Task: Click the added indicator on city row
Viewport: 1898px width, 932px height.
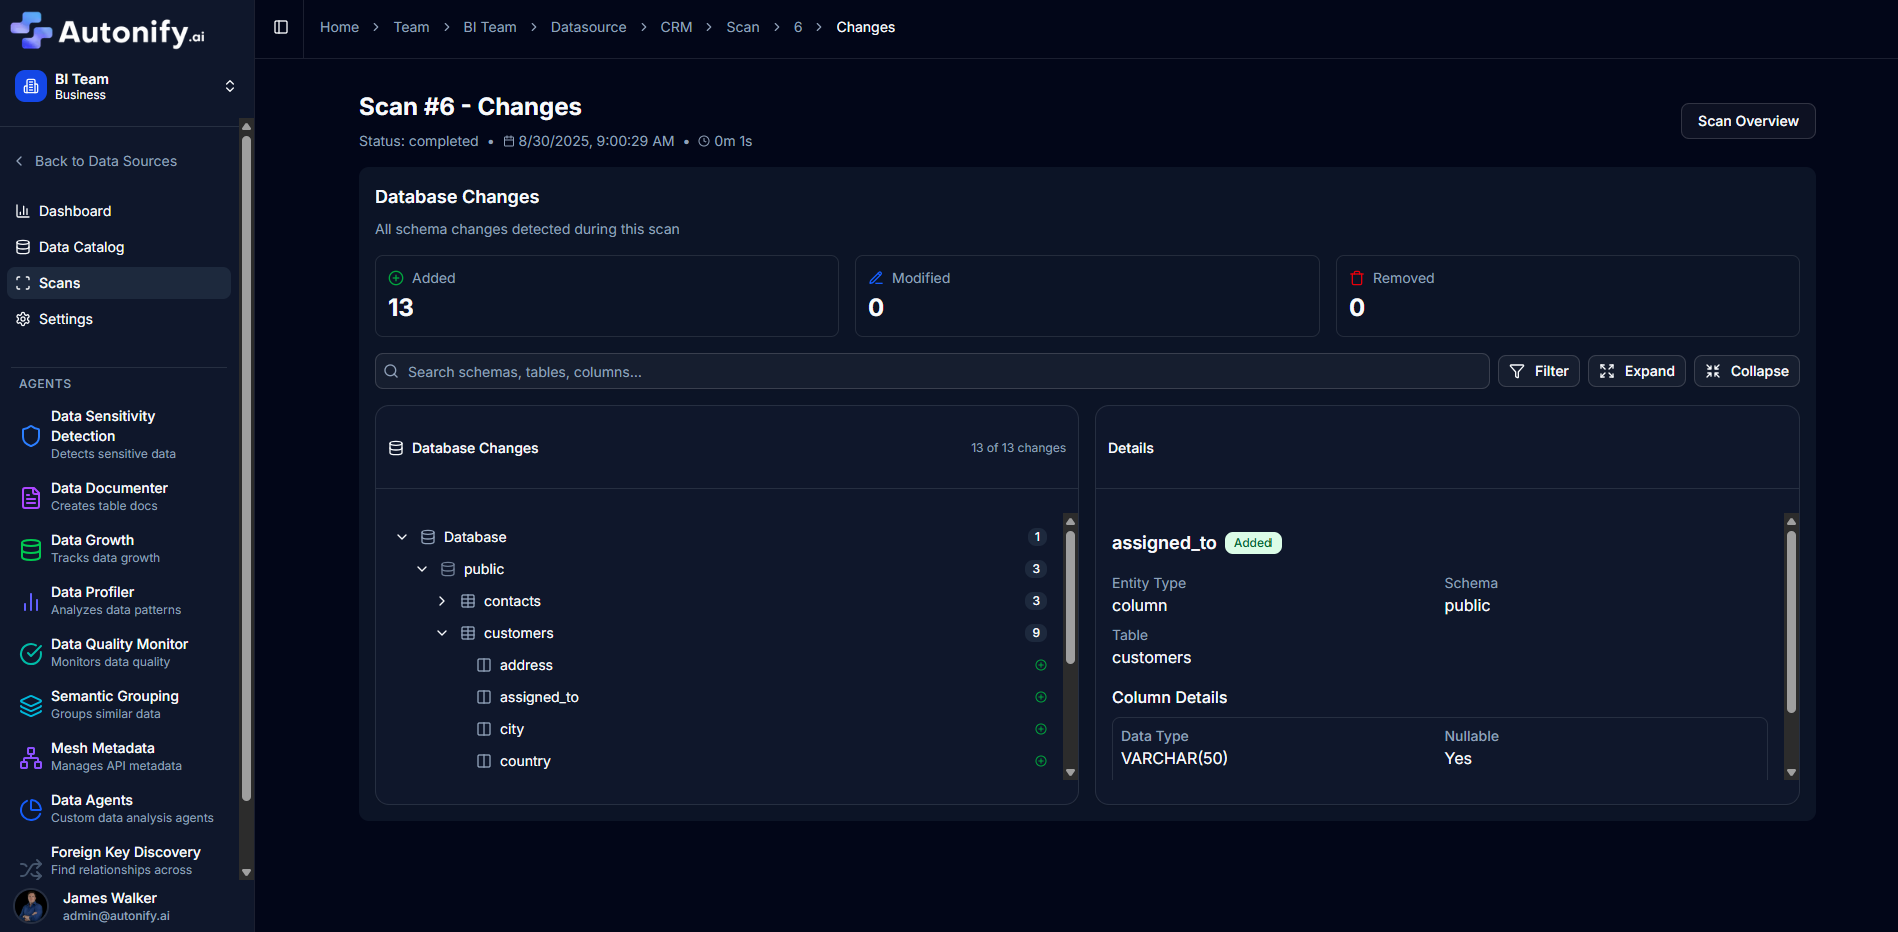Action: pos(1041,729)
